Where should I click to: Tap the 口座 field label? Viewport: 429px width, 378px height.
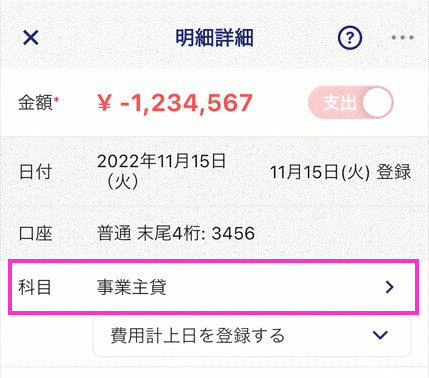coord(35,233)
